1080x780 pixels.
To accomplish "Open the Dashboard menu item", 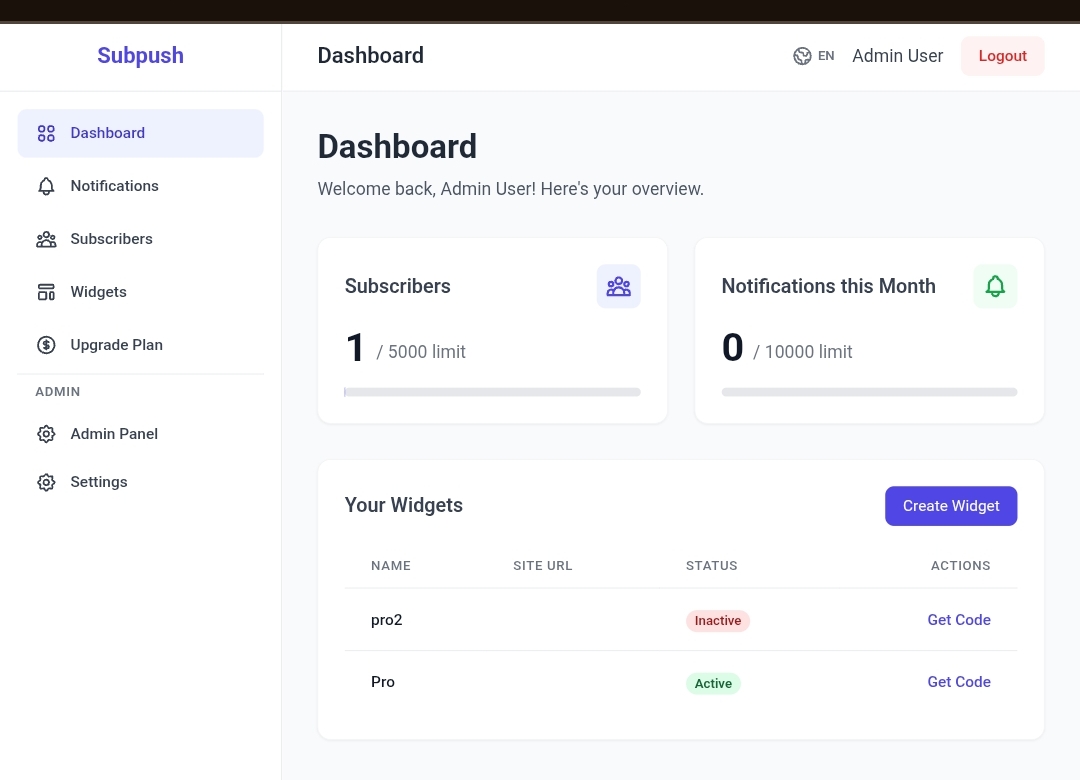I will click(x=141, y=133).
